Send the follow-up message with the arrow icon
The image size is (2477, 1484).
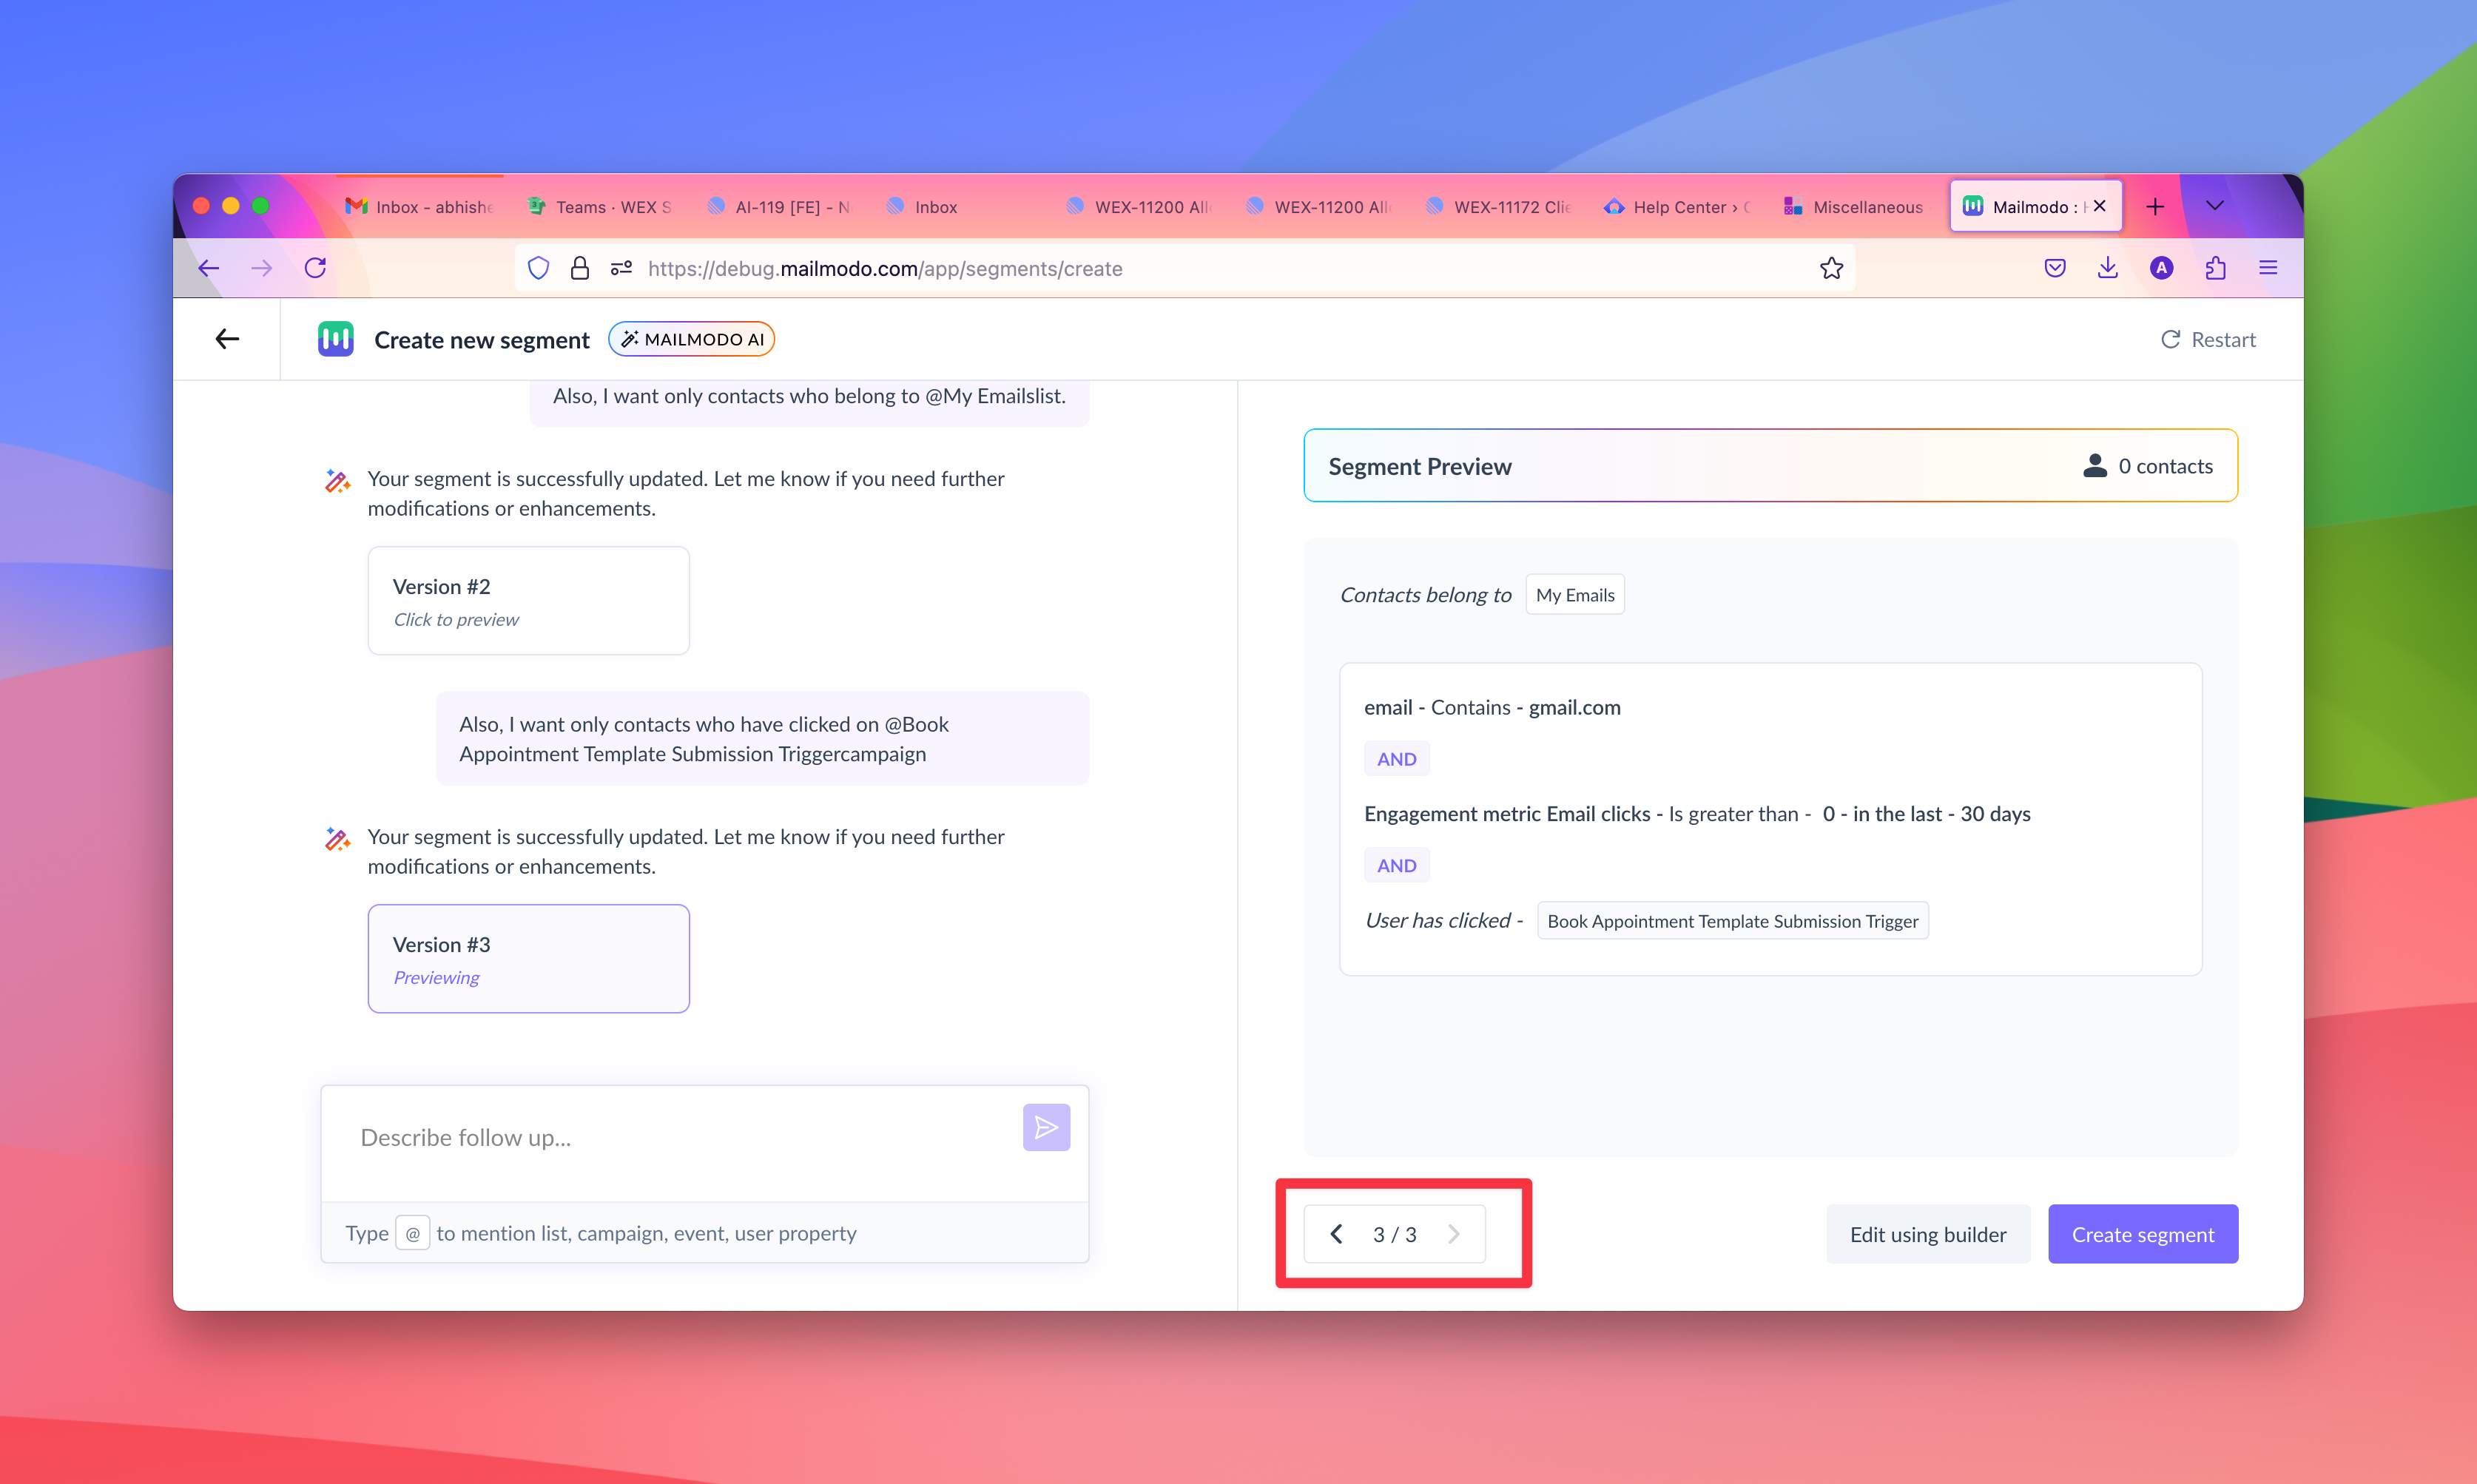click(1046, 1128)
